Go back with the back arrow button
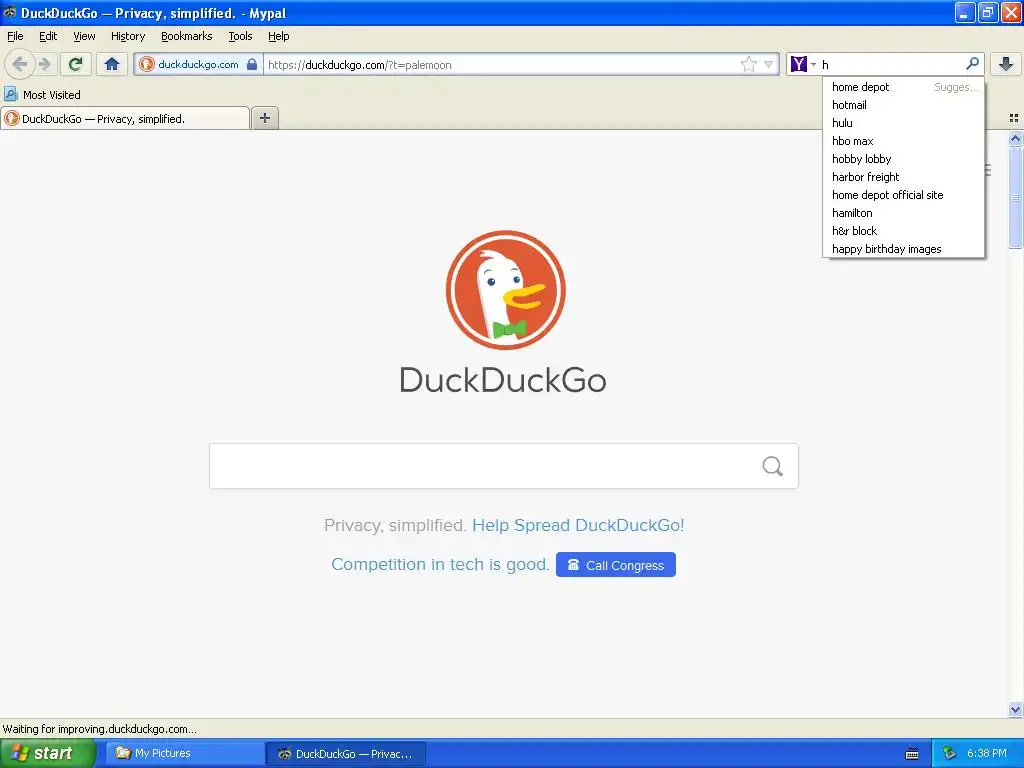Viewport: 1024px width, 768px height. click(x=19, y=64)
